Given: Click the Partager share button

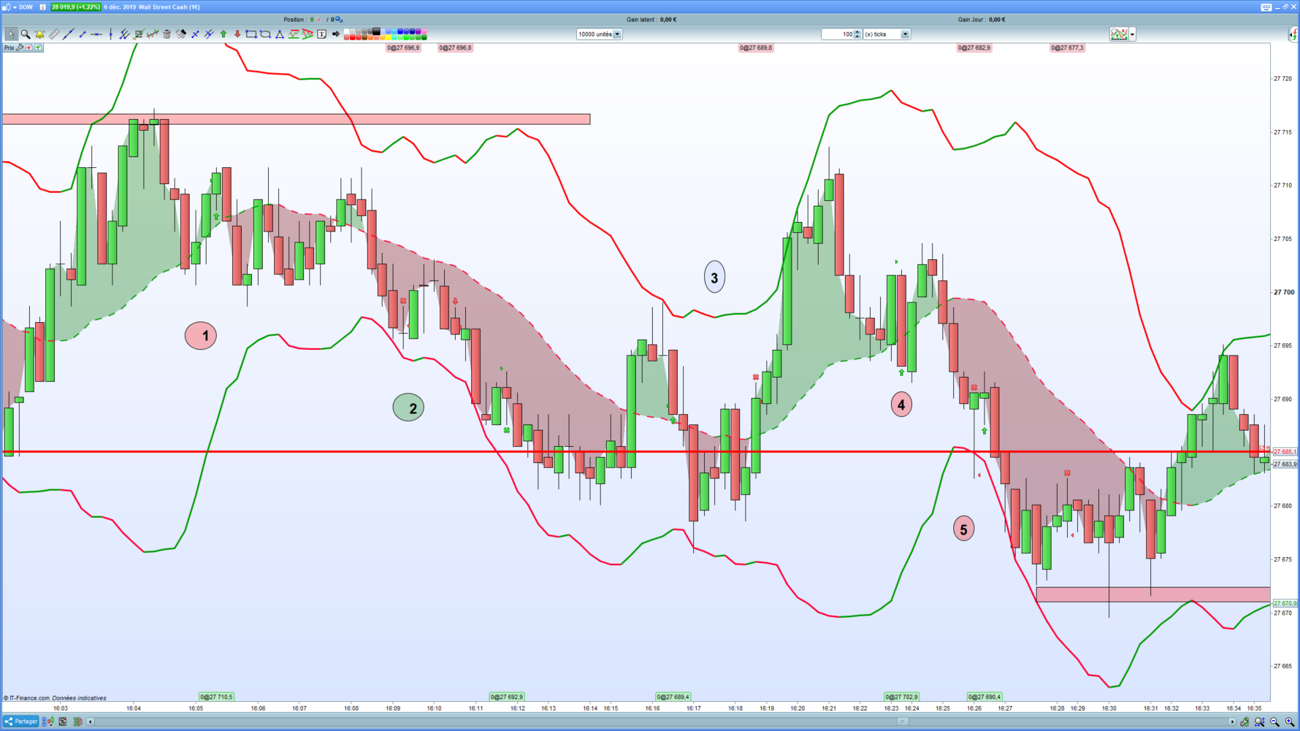Looking at the screenshot, I should (20, 722).
